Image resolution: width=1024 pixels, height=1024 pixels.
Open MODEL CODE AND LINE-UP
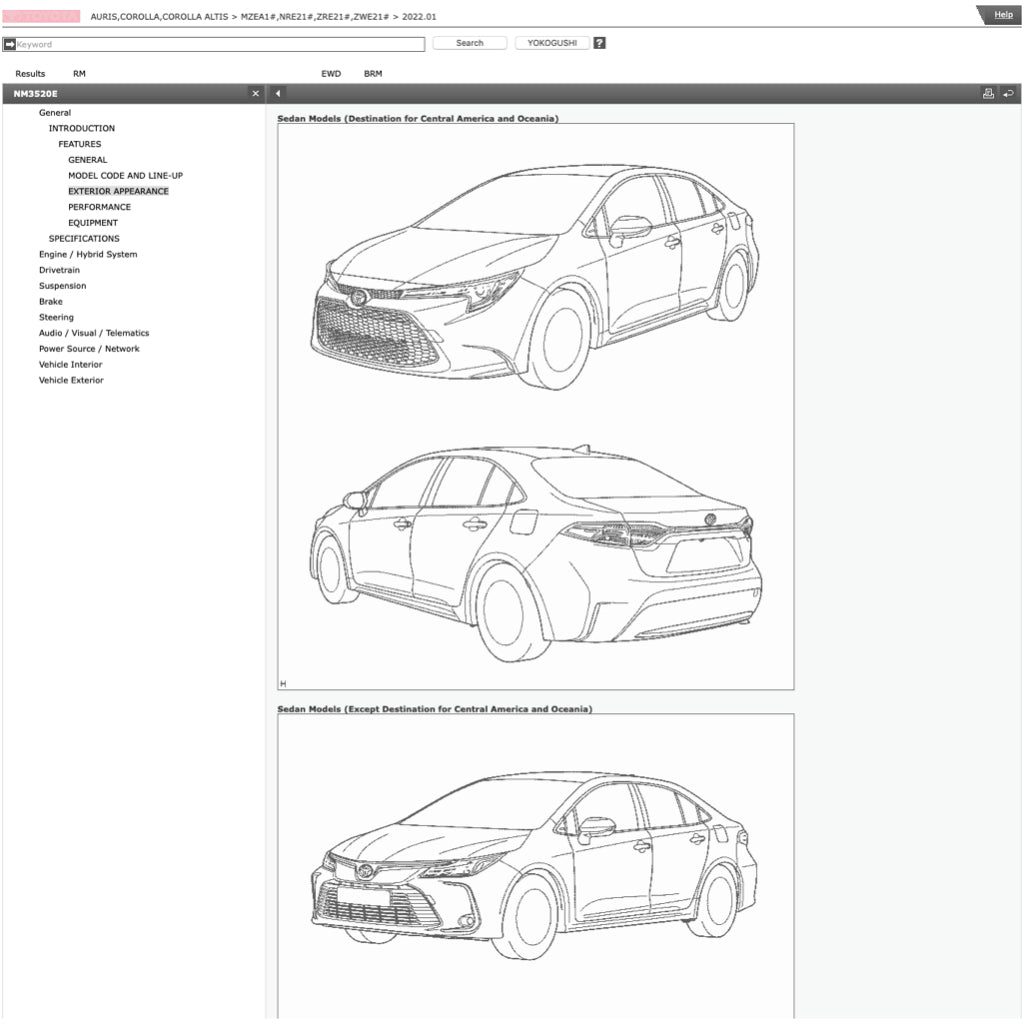pyautogui.click(x=125, y=175)
